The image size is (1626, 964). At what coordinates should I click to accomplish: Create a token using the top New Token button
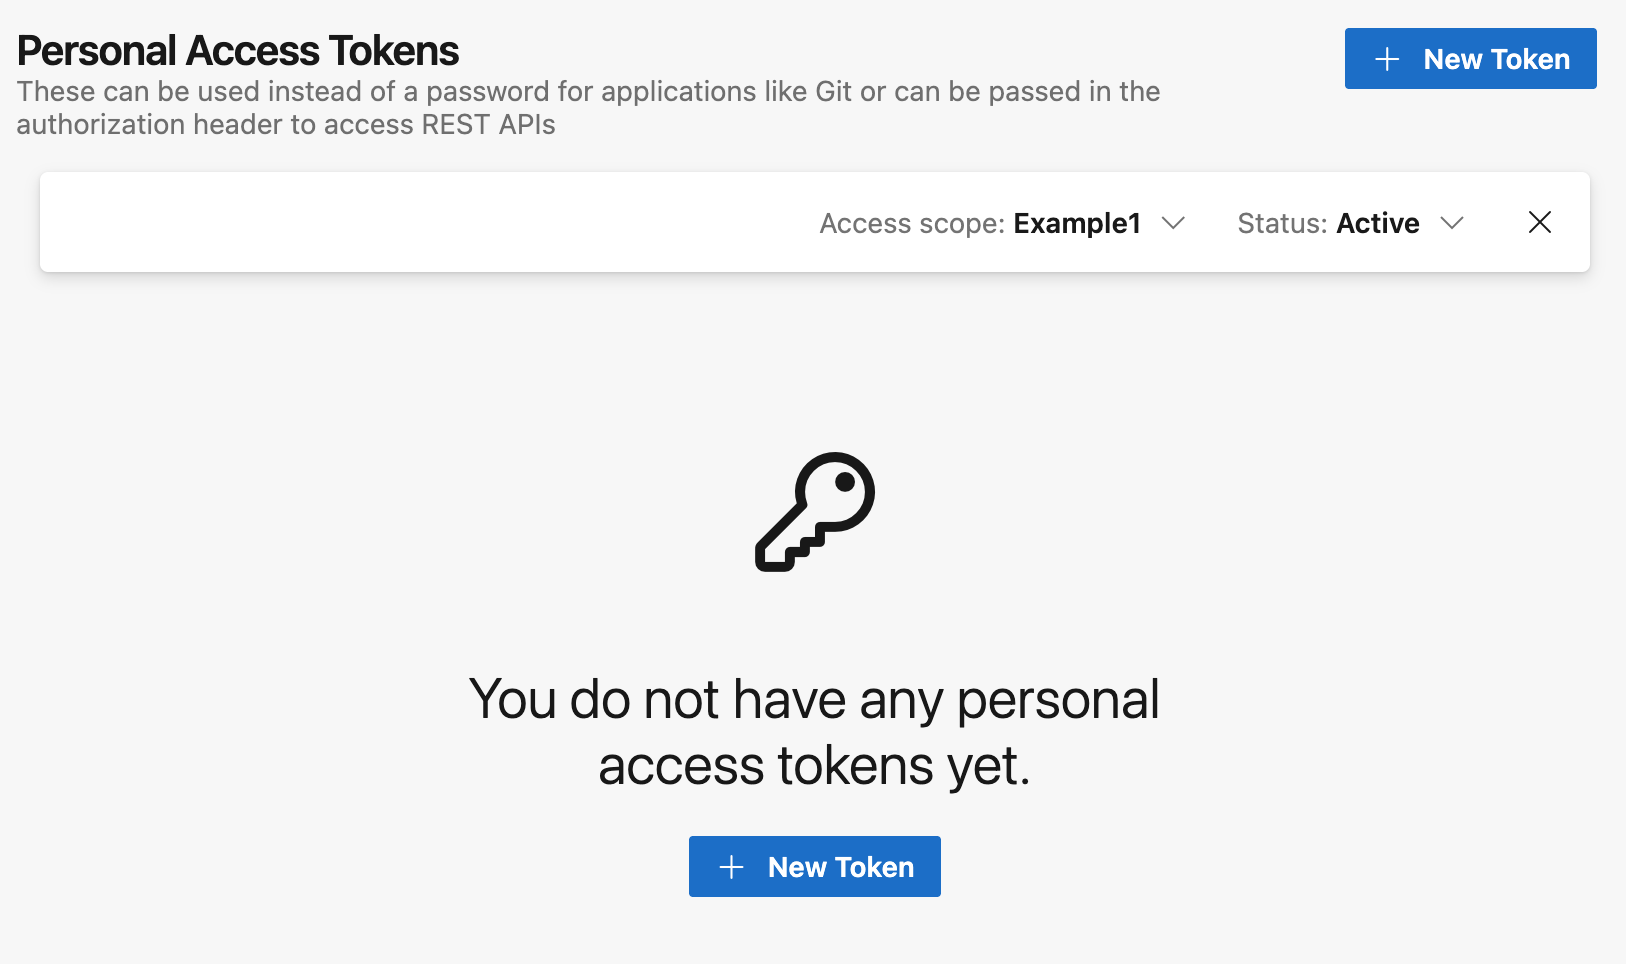coord(1470,59)
